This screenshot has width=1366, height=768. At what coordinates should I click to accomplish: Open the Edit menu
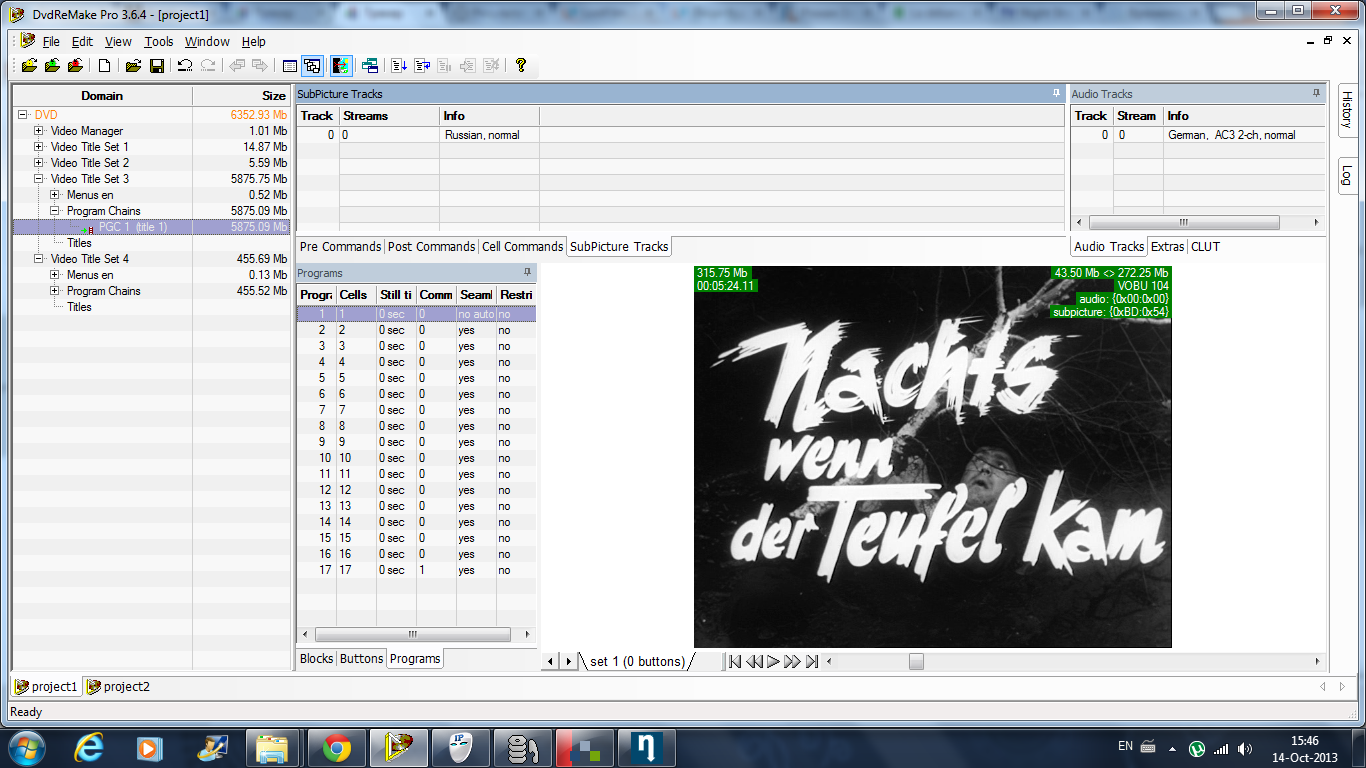tap(82, 42)
